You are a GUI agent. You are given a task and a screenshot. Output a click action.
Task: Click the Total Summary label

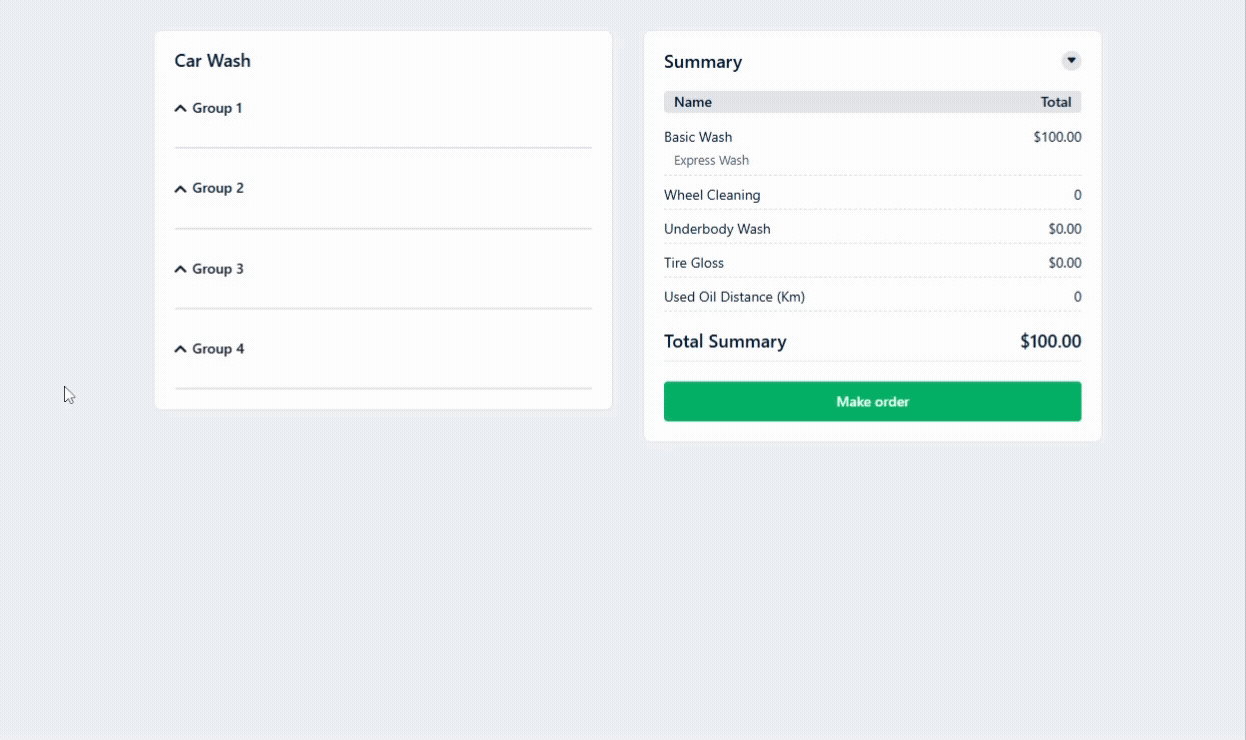point(725,341)
